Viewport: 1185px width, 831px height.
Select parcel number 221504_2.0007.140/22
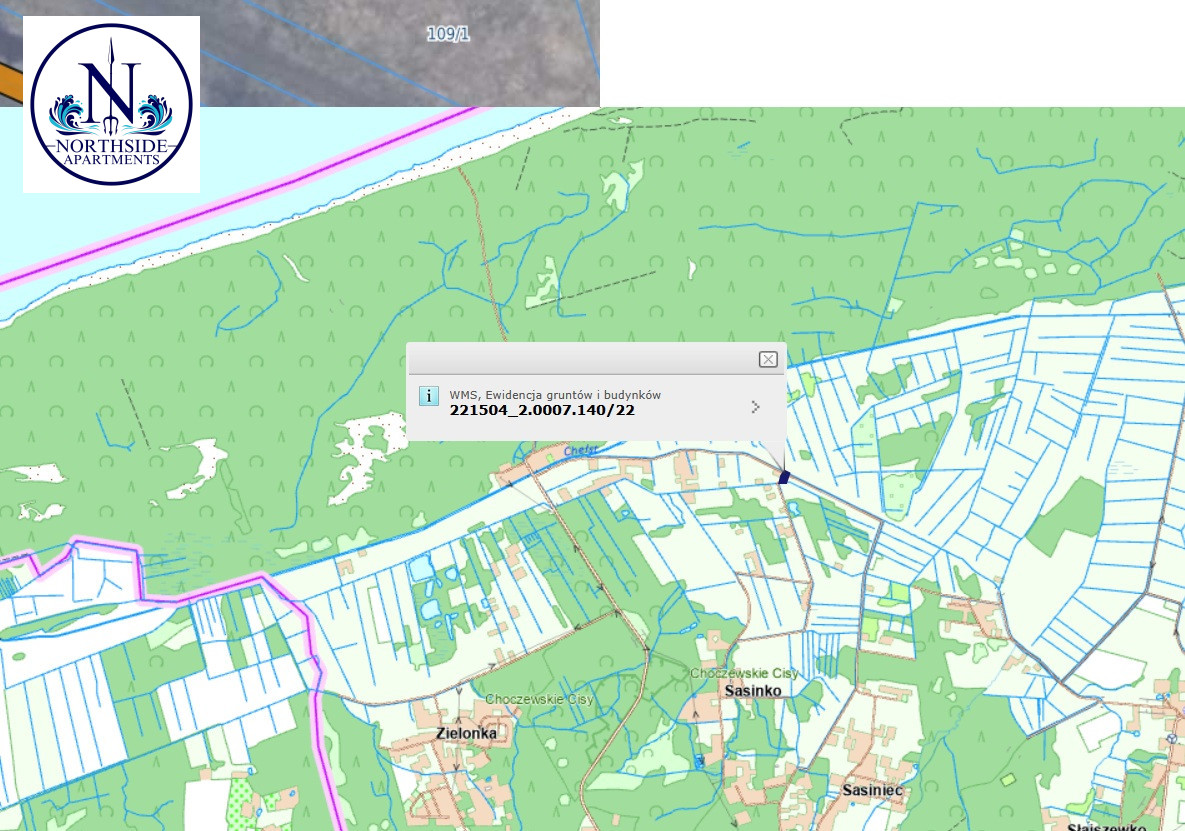[542, 410]
